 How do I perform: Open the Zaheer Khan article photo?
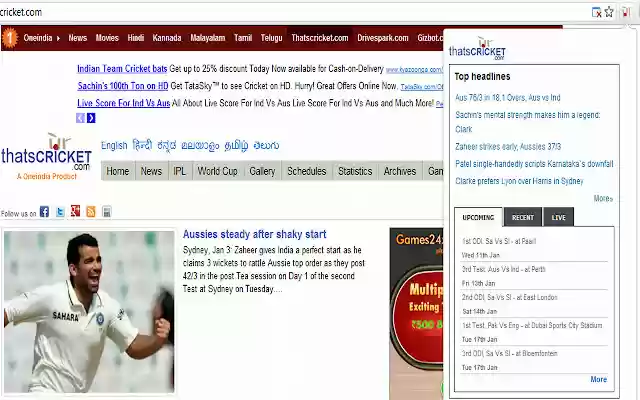click(x=89, y=312)
